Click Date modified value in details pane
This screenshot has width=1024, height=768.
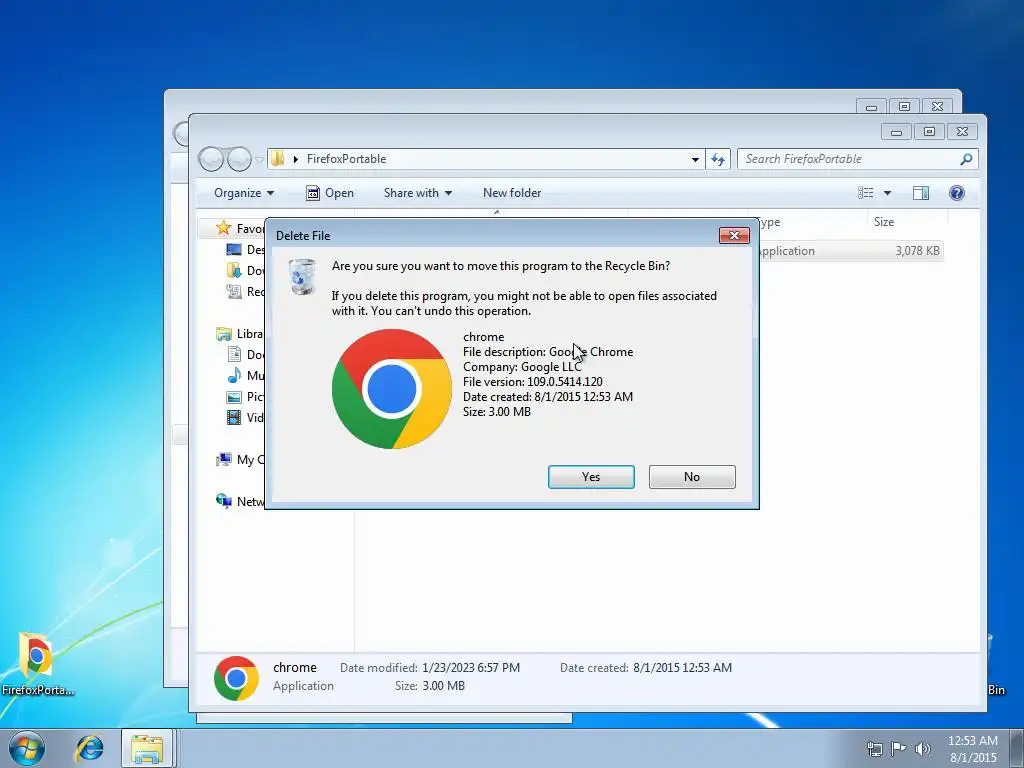[471, 667]
